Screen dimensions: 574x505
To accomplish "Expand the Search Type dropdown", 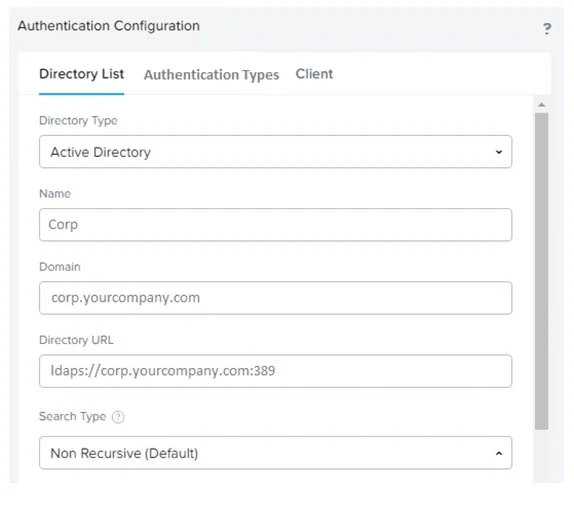I will click(x=275, y=453).
